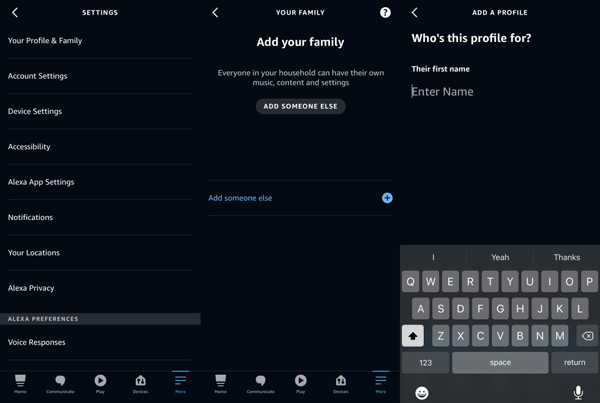Open Alexa Privacy
600x403 pixels.
100,288
